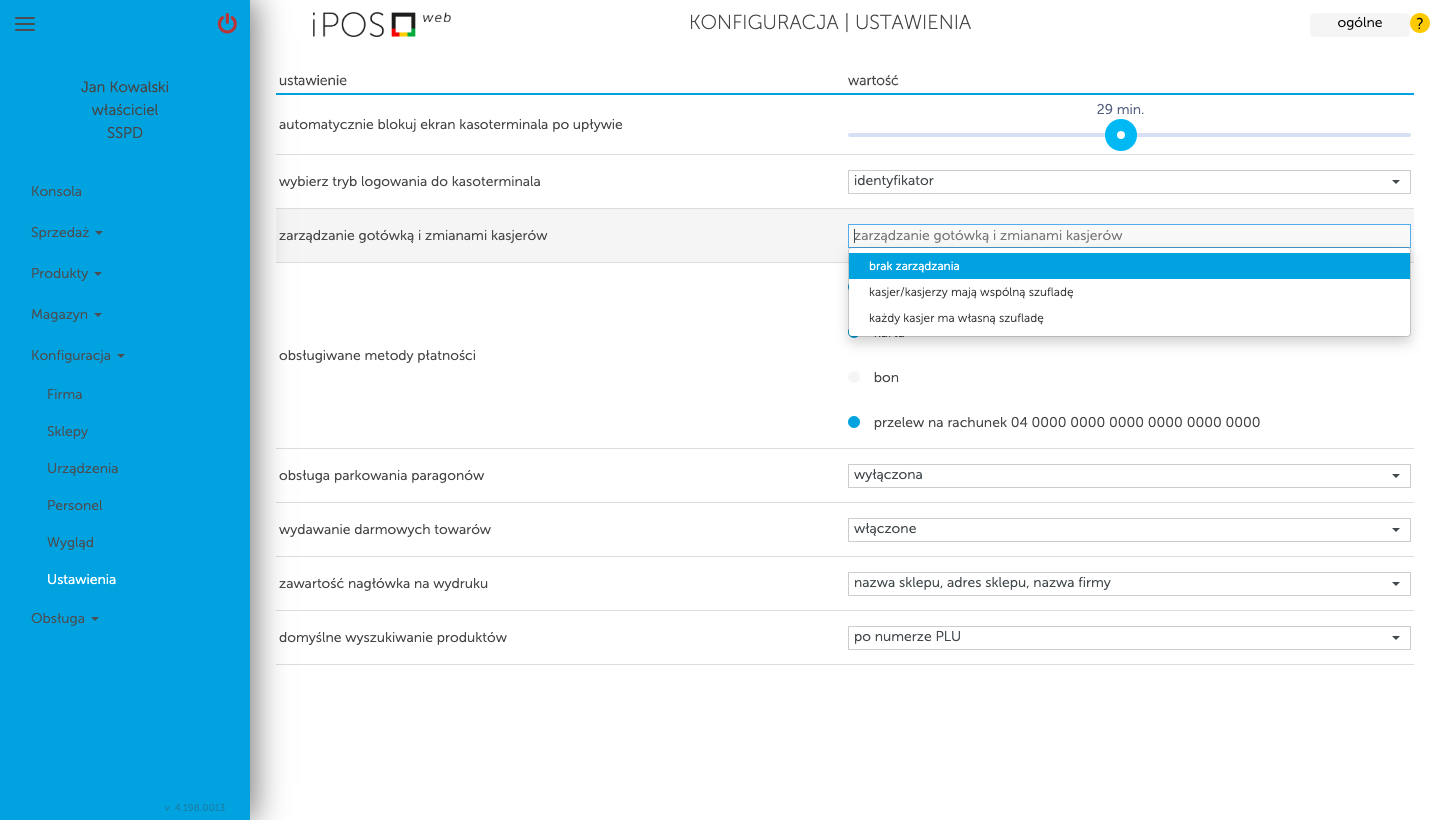Click the zarządzanie gotówką i zmianami kasjerów label
Viewport: 1439px width, 820px height.
413,236
